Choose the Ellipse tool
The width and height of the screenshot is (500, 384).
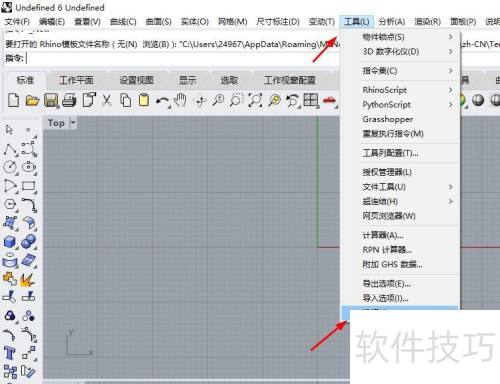pyautogui.click(x=29, y=166)
